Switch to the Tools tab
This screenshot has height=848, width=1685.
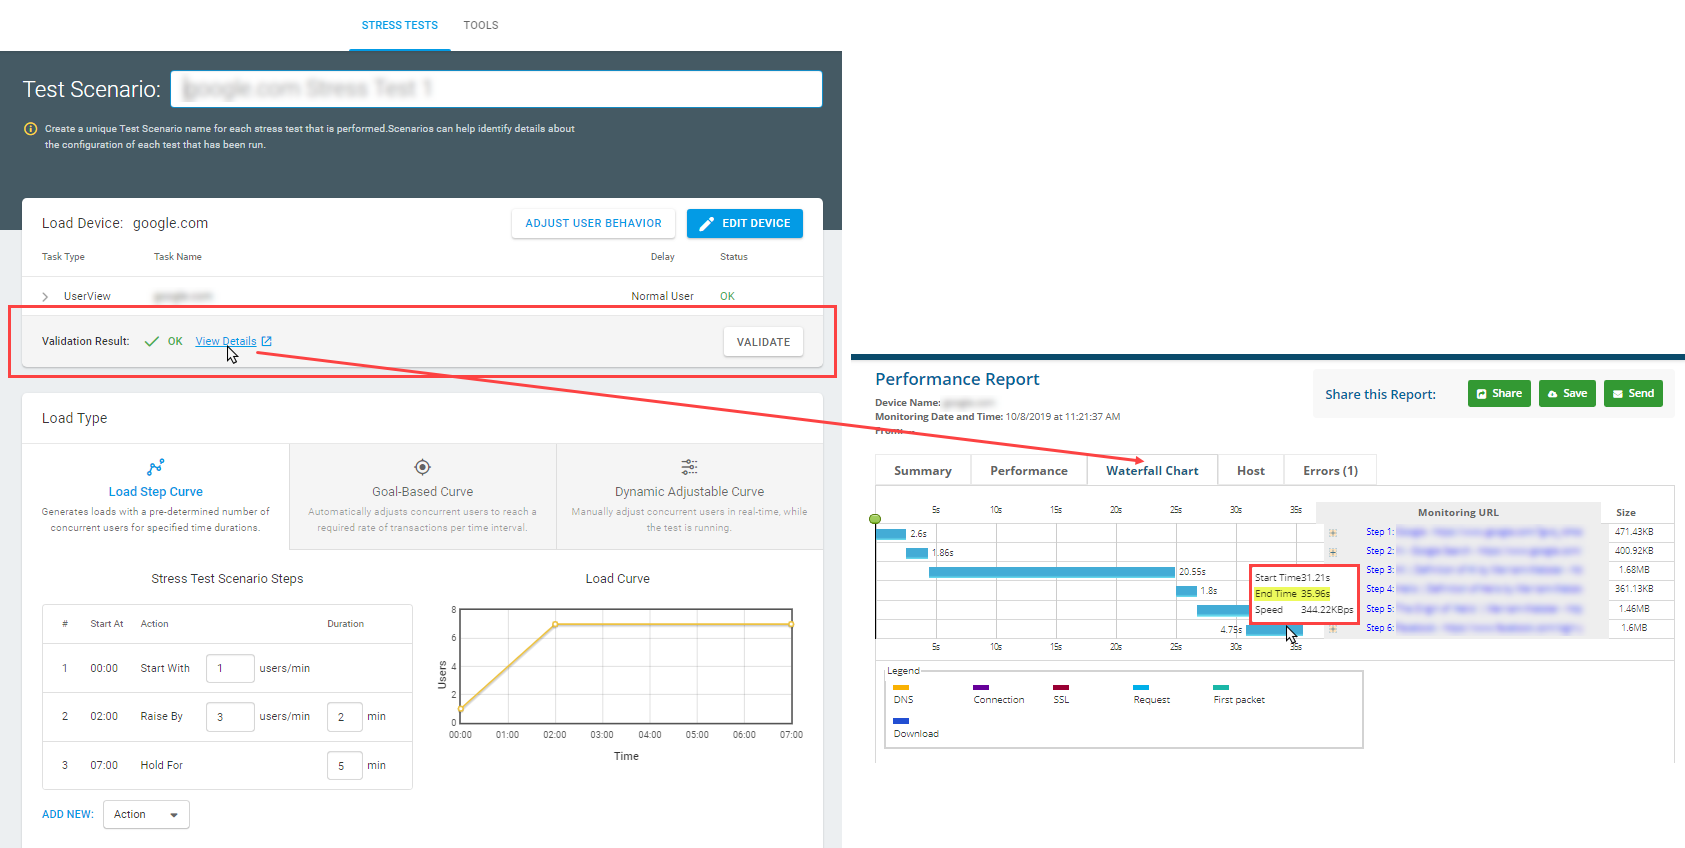coord(480,25)
